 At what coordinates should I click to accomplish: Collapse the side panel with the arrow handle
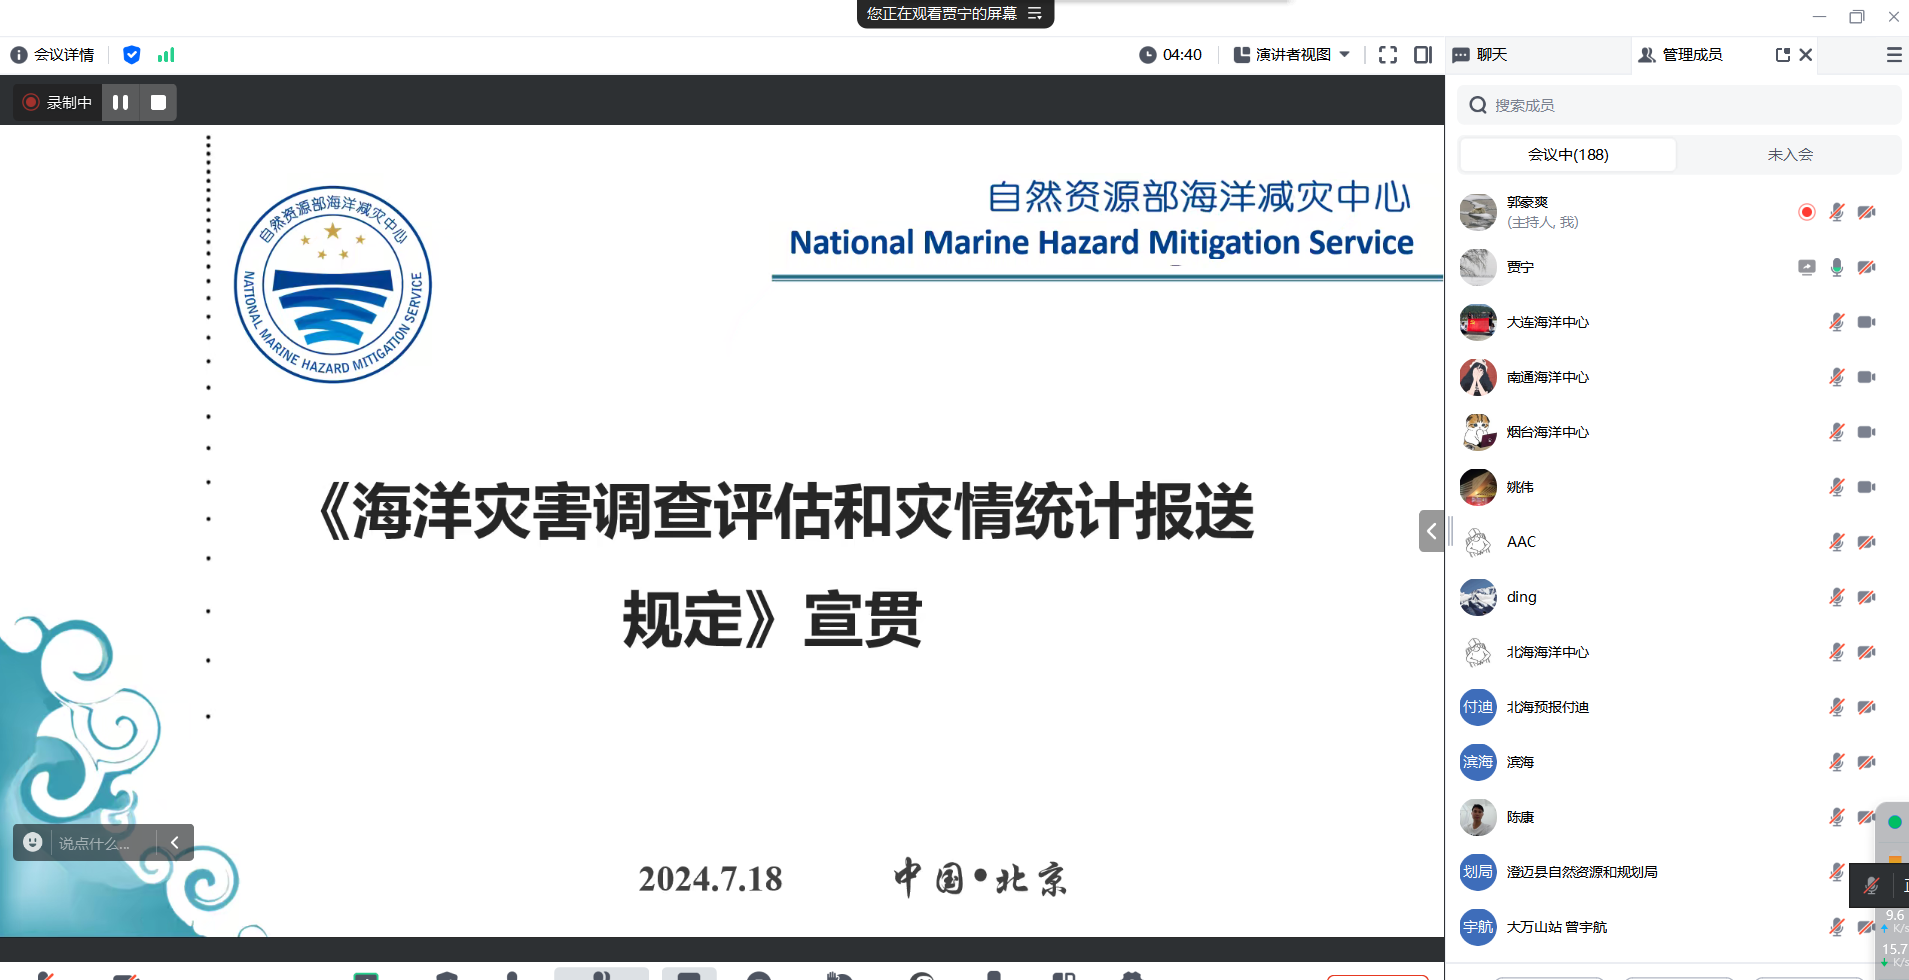[x=1431, y=531]
